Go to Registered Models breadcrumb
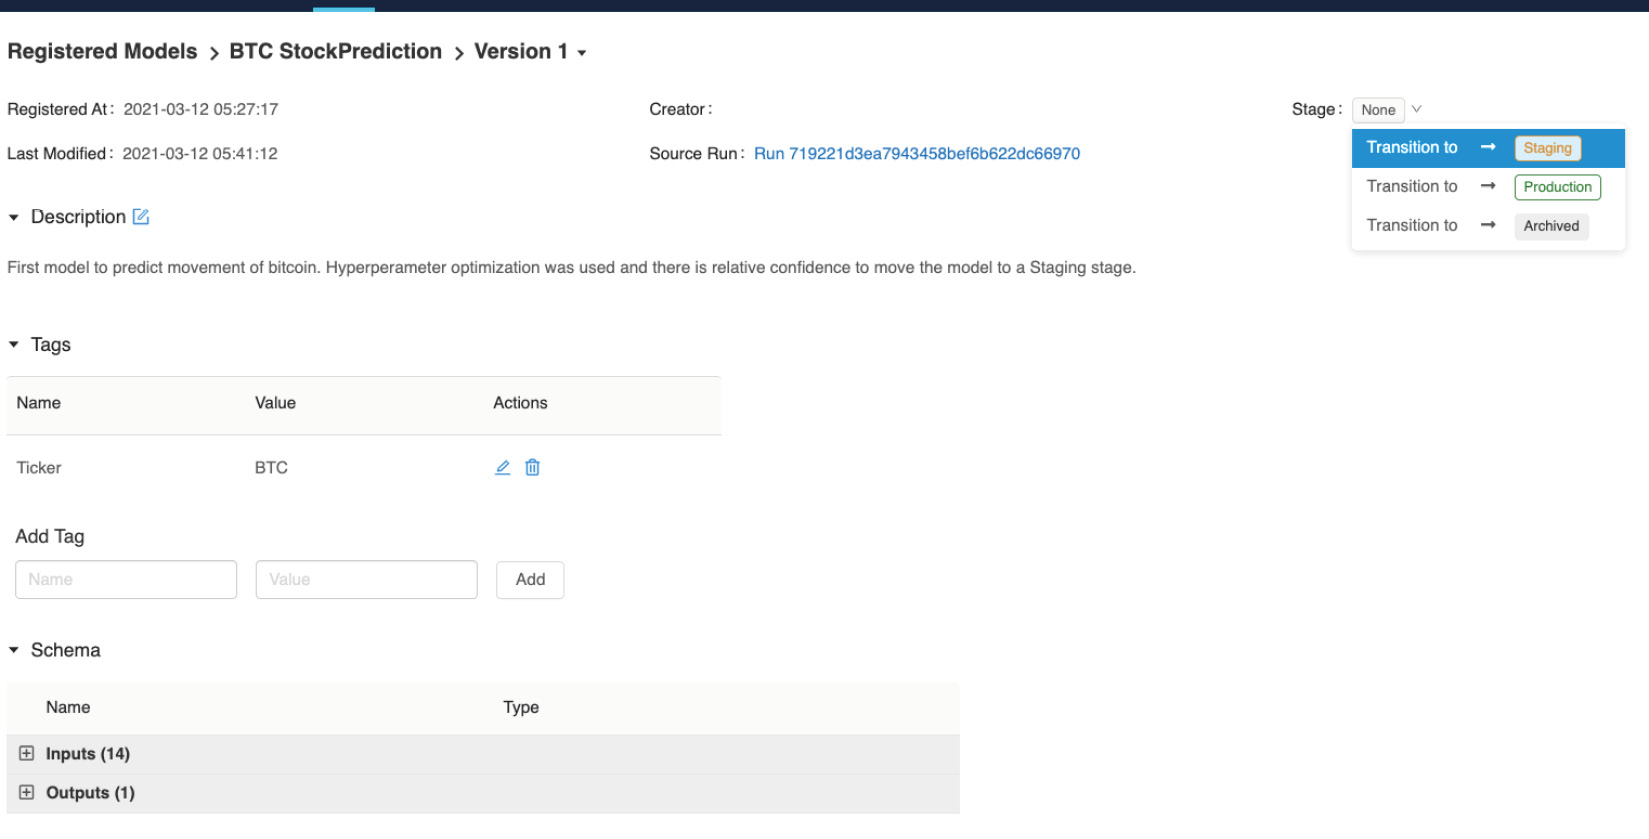1649x839 pixels. (x=102, y=51)
